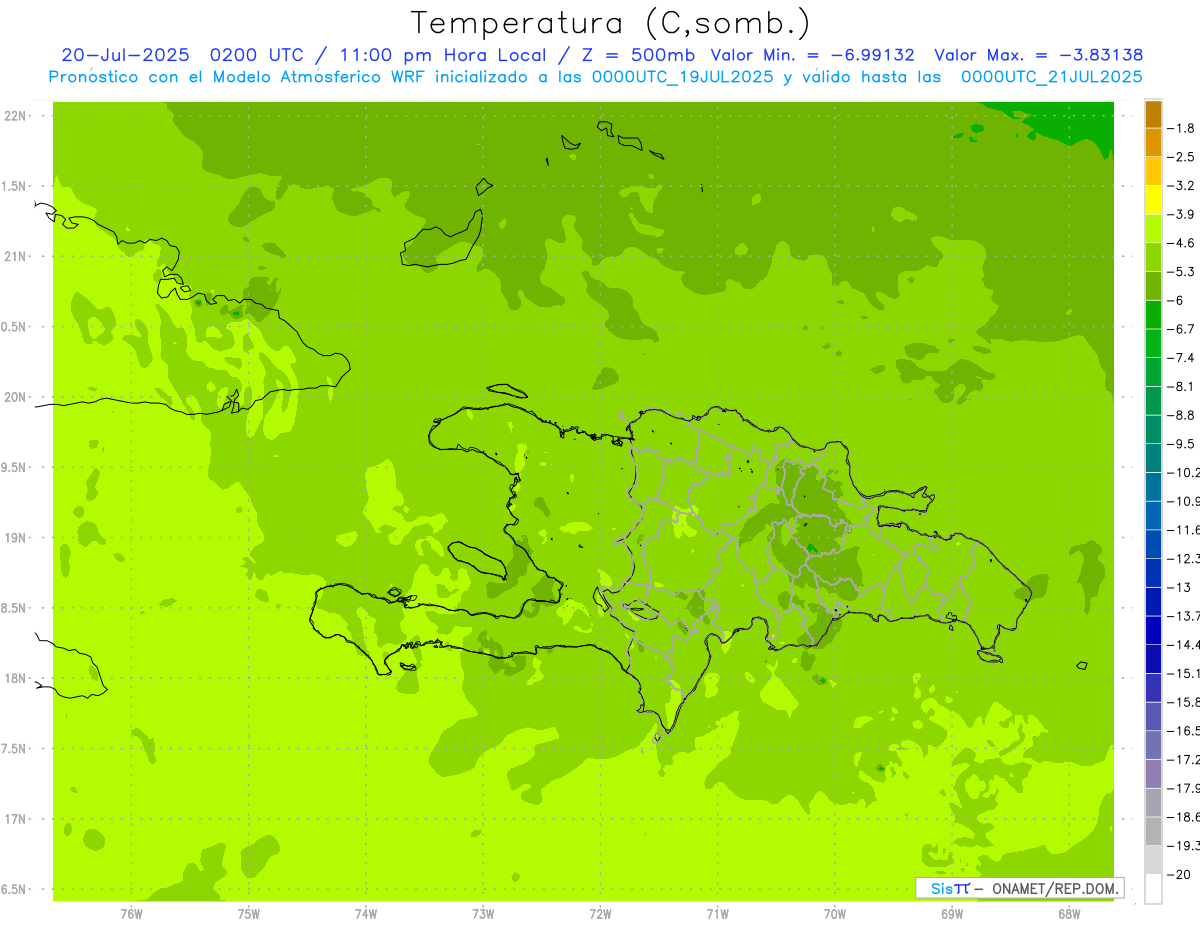The height and width of the screenshot is (927, 1200).
Task: Pick the blue swatch between -13 and -13.7
Action: 1153,601
